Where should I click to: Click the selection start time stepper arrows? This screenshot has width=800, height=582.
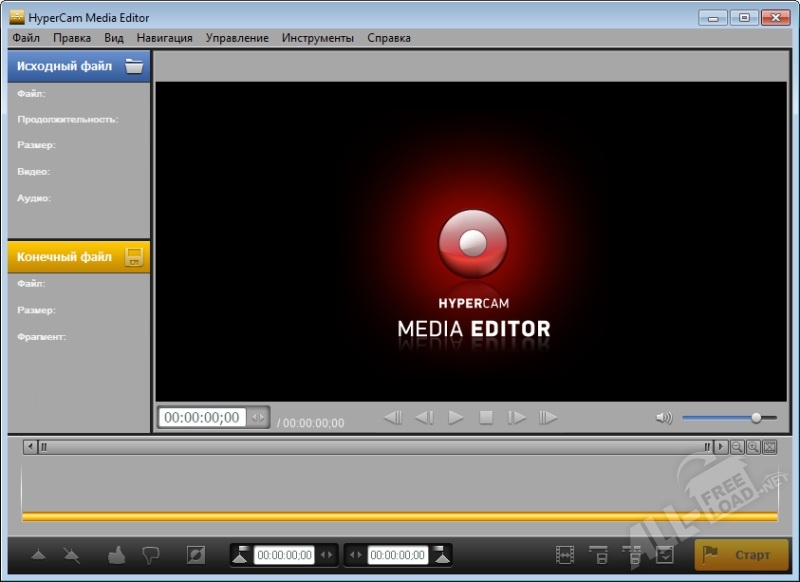(x=326, y=555)
